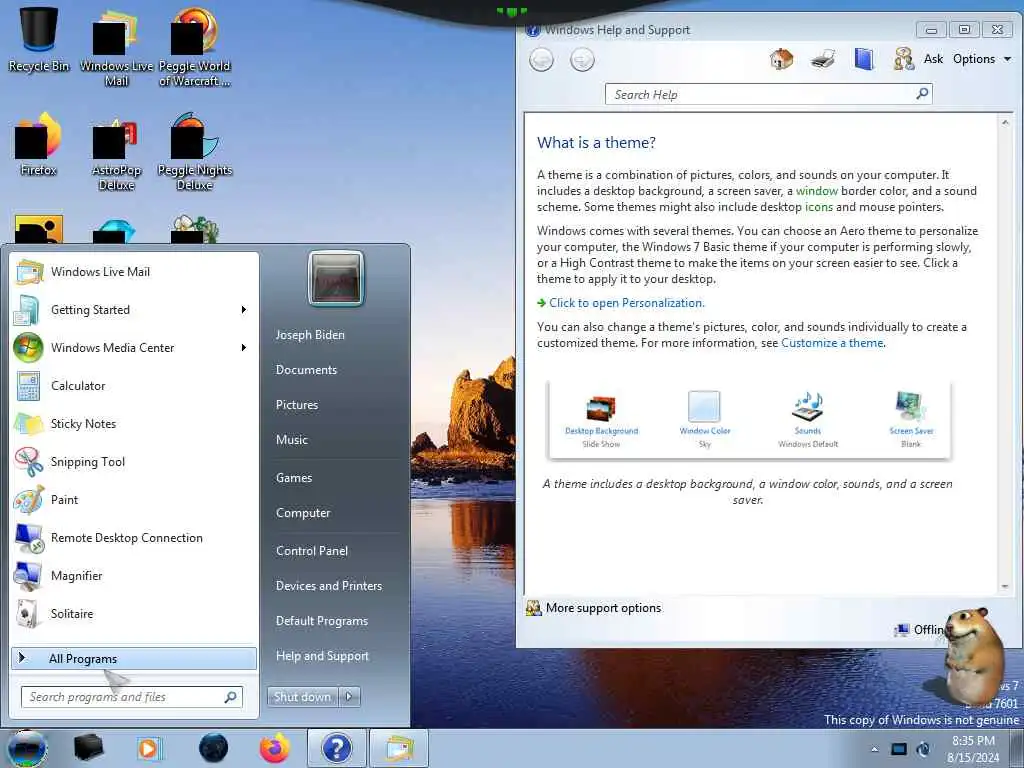
Task: Click the Snipping Tool scissors icon
Action: (29, 461)
